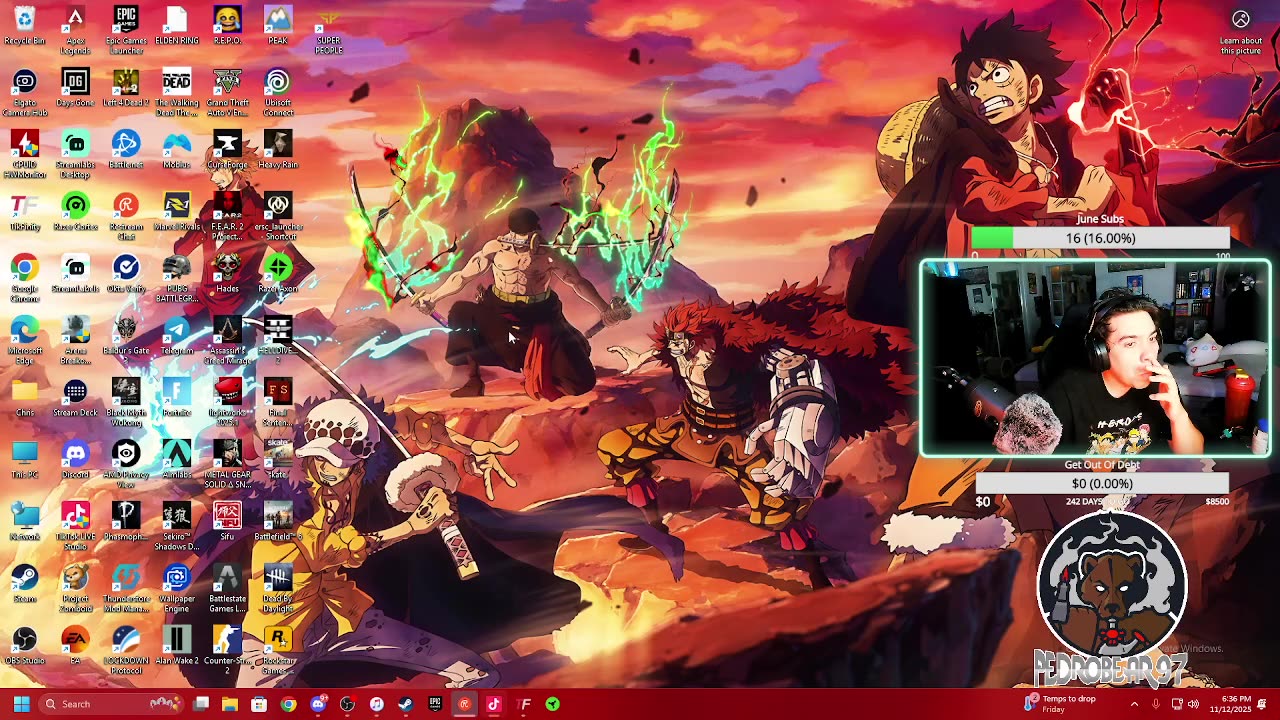
Task: Open the Epic Games Launcher desktop shortcut
Action: click(x=126, y=30)
